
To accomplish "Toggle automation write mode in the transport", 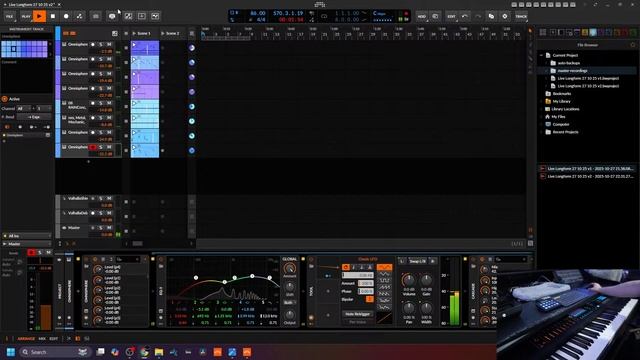I will [79, 16].
